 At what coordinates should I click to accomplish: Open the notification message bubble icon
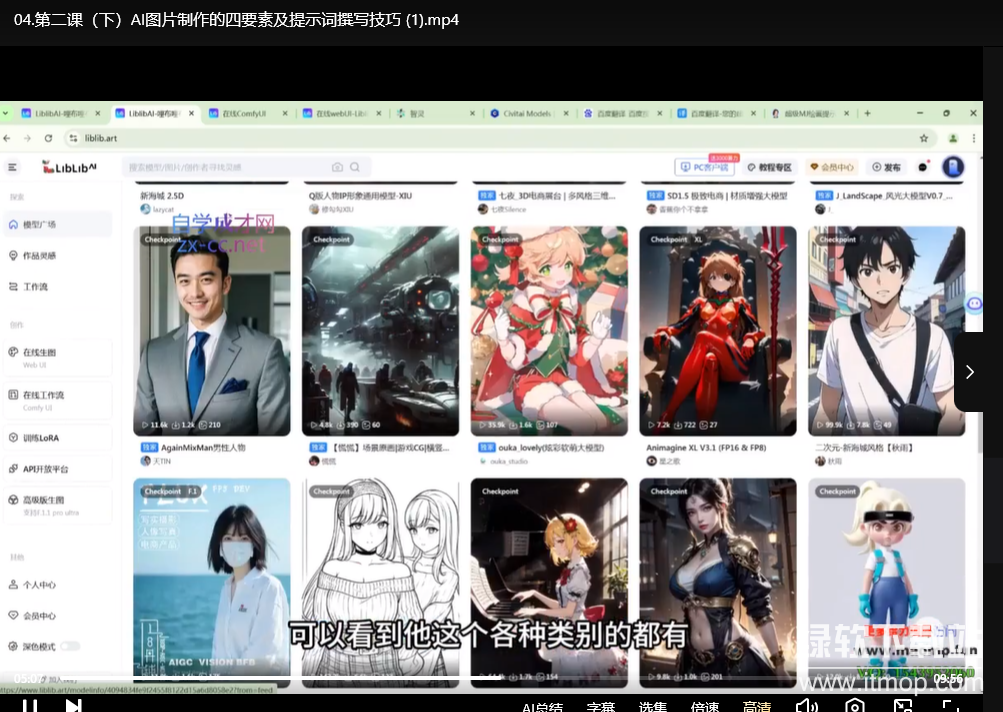point(922,167)
